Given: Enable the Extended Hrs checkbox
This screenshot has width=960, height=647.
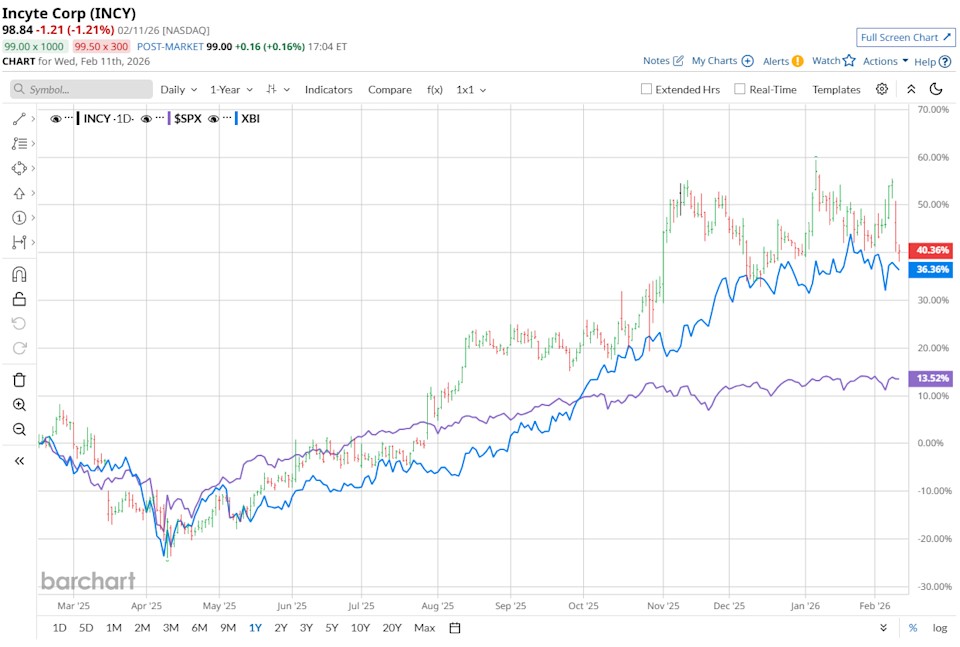Looking at the screenshot, I should [646, 89].
